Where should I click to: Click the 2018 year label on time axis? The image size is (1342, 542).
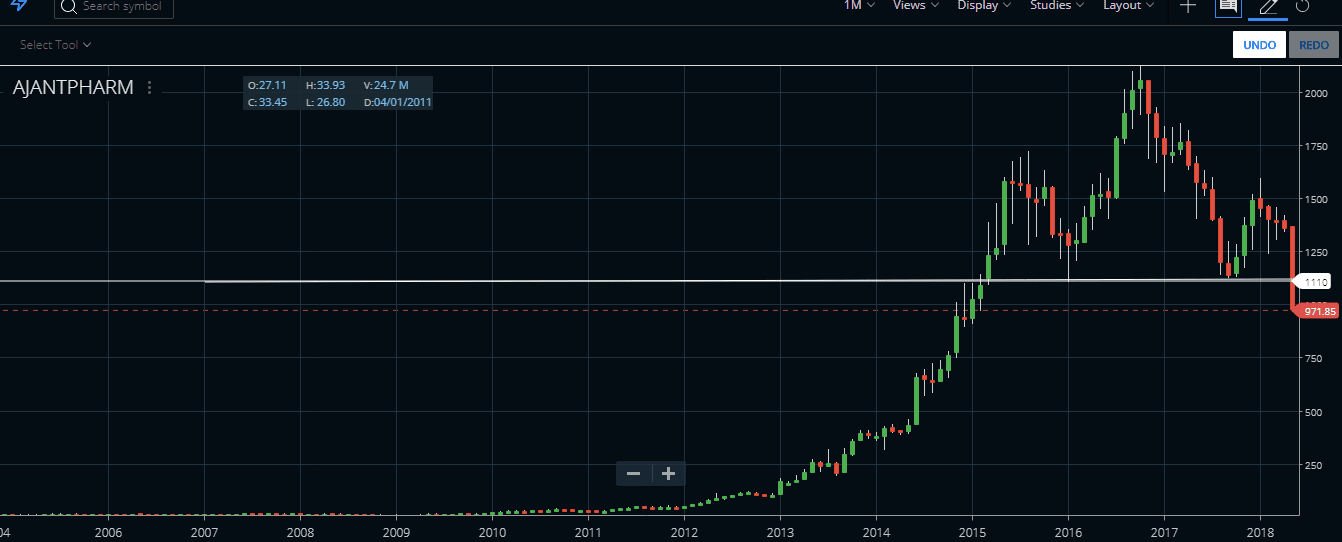coord(1260,531)
